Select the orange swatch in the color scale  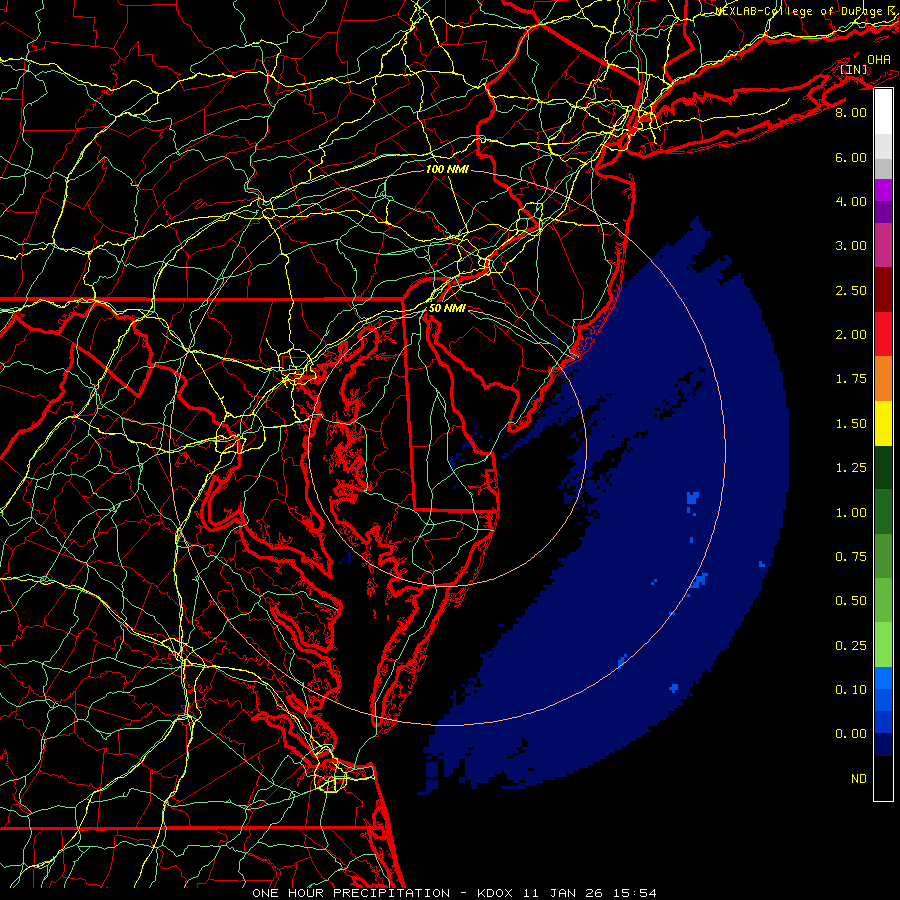click(x=883, y=379)
